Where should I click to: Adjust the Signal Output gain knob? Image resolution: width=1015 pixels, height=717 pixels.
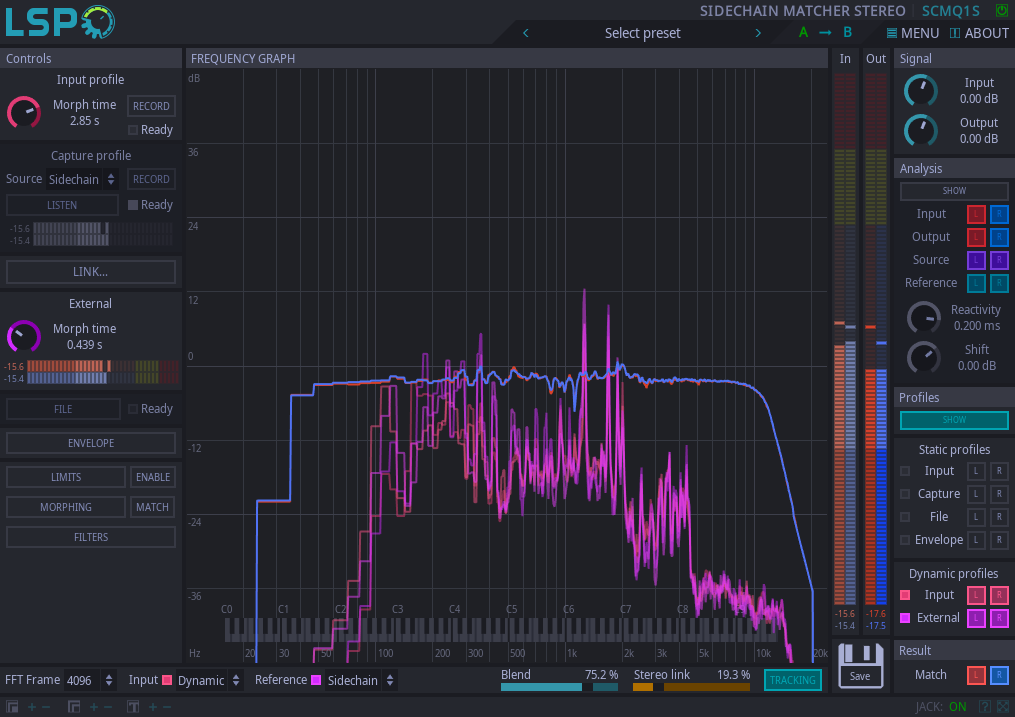pyautogui.click(x=920, y=130)
